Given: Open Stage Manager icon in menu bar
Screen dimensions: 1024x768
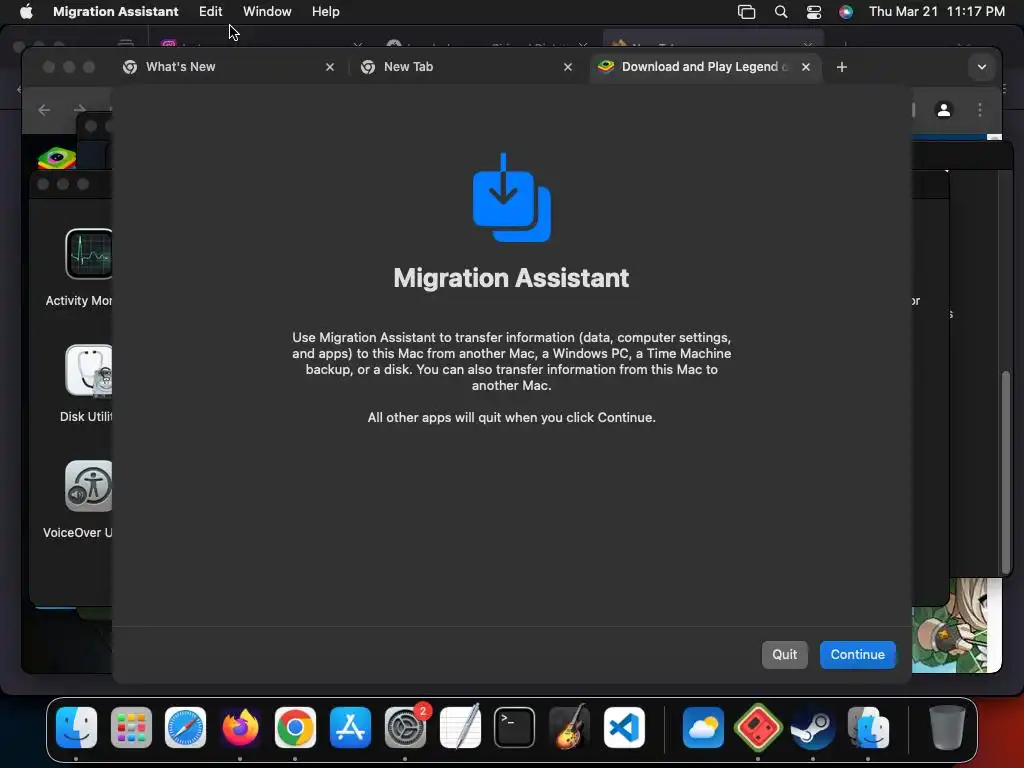Looking at the screenshot, I should tap(746, 11).
